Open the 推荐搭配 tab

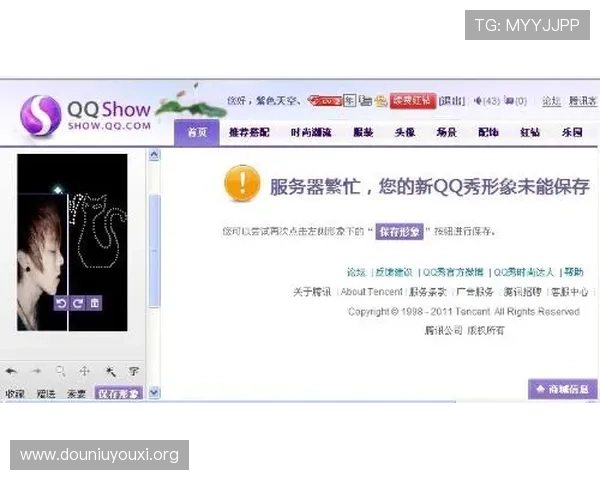point(249,132)
